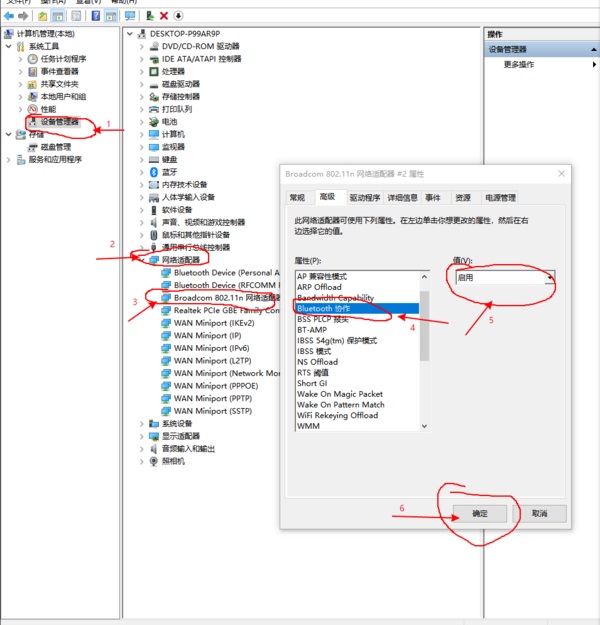600x625 pixels.
Task: Click the red X uninstall toolbar icon
Action: click(x=163, y=16)
